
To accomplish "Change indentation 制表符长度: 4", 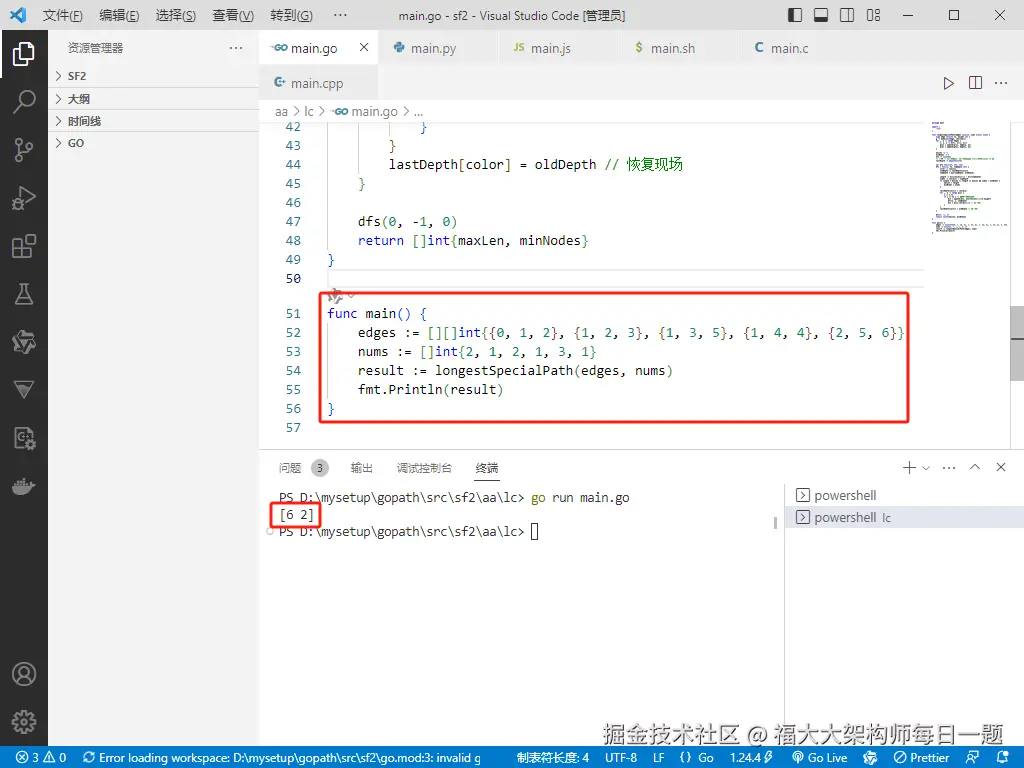I will (552, 758).
